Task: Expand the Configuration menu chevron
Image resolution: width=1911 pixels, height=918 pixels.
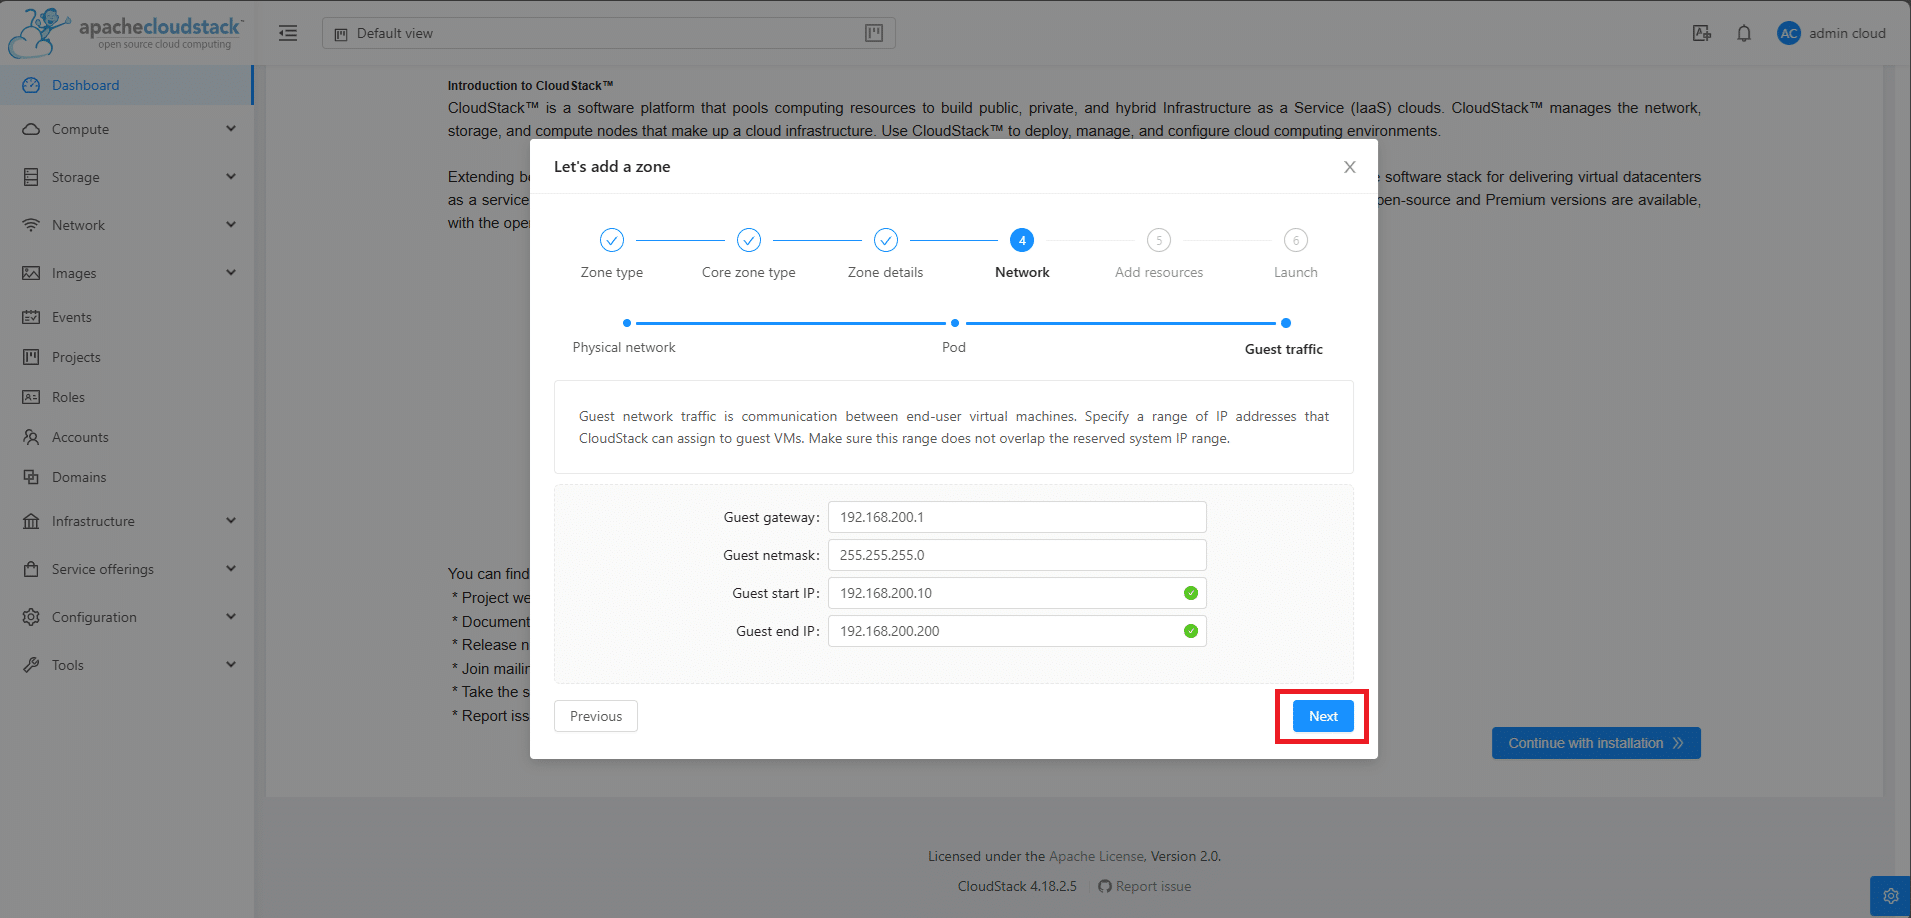Action: pos(231,617)
